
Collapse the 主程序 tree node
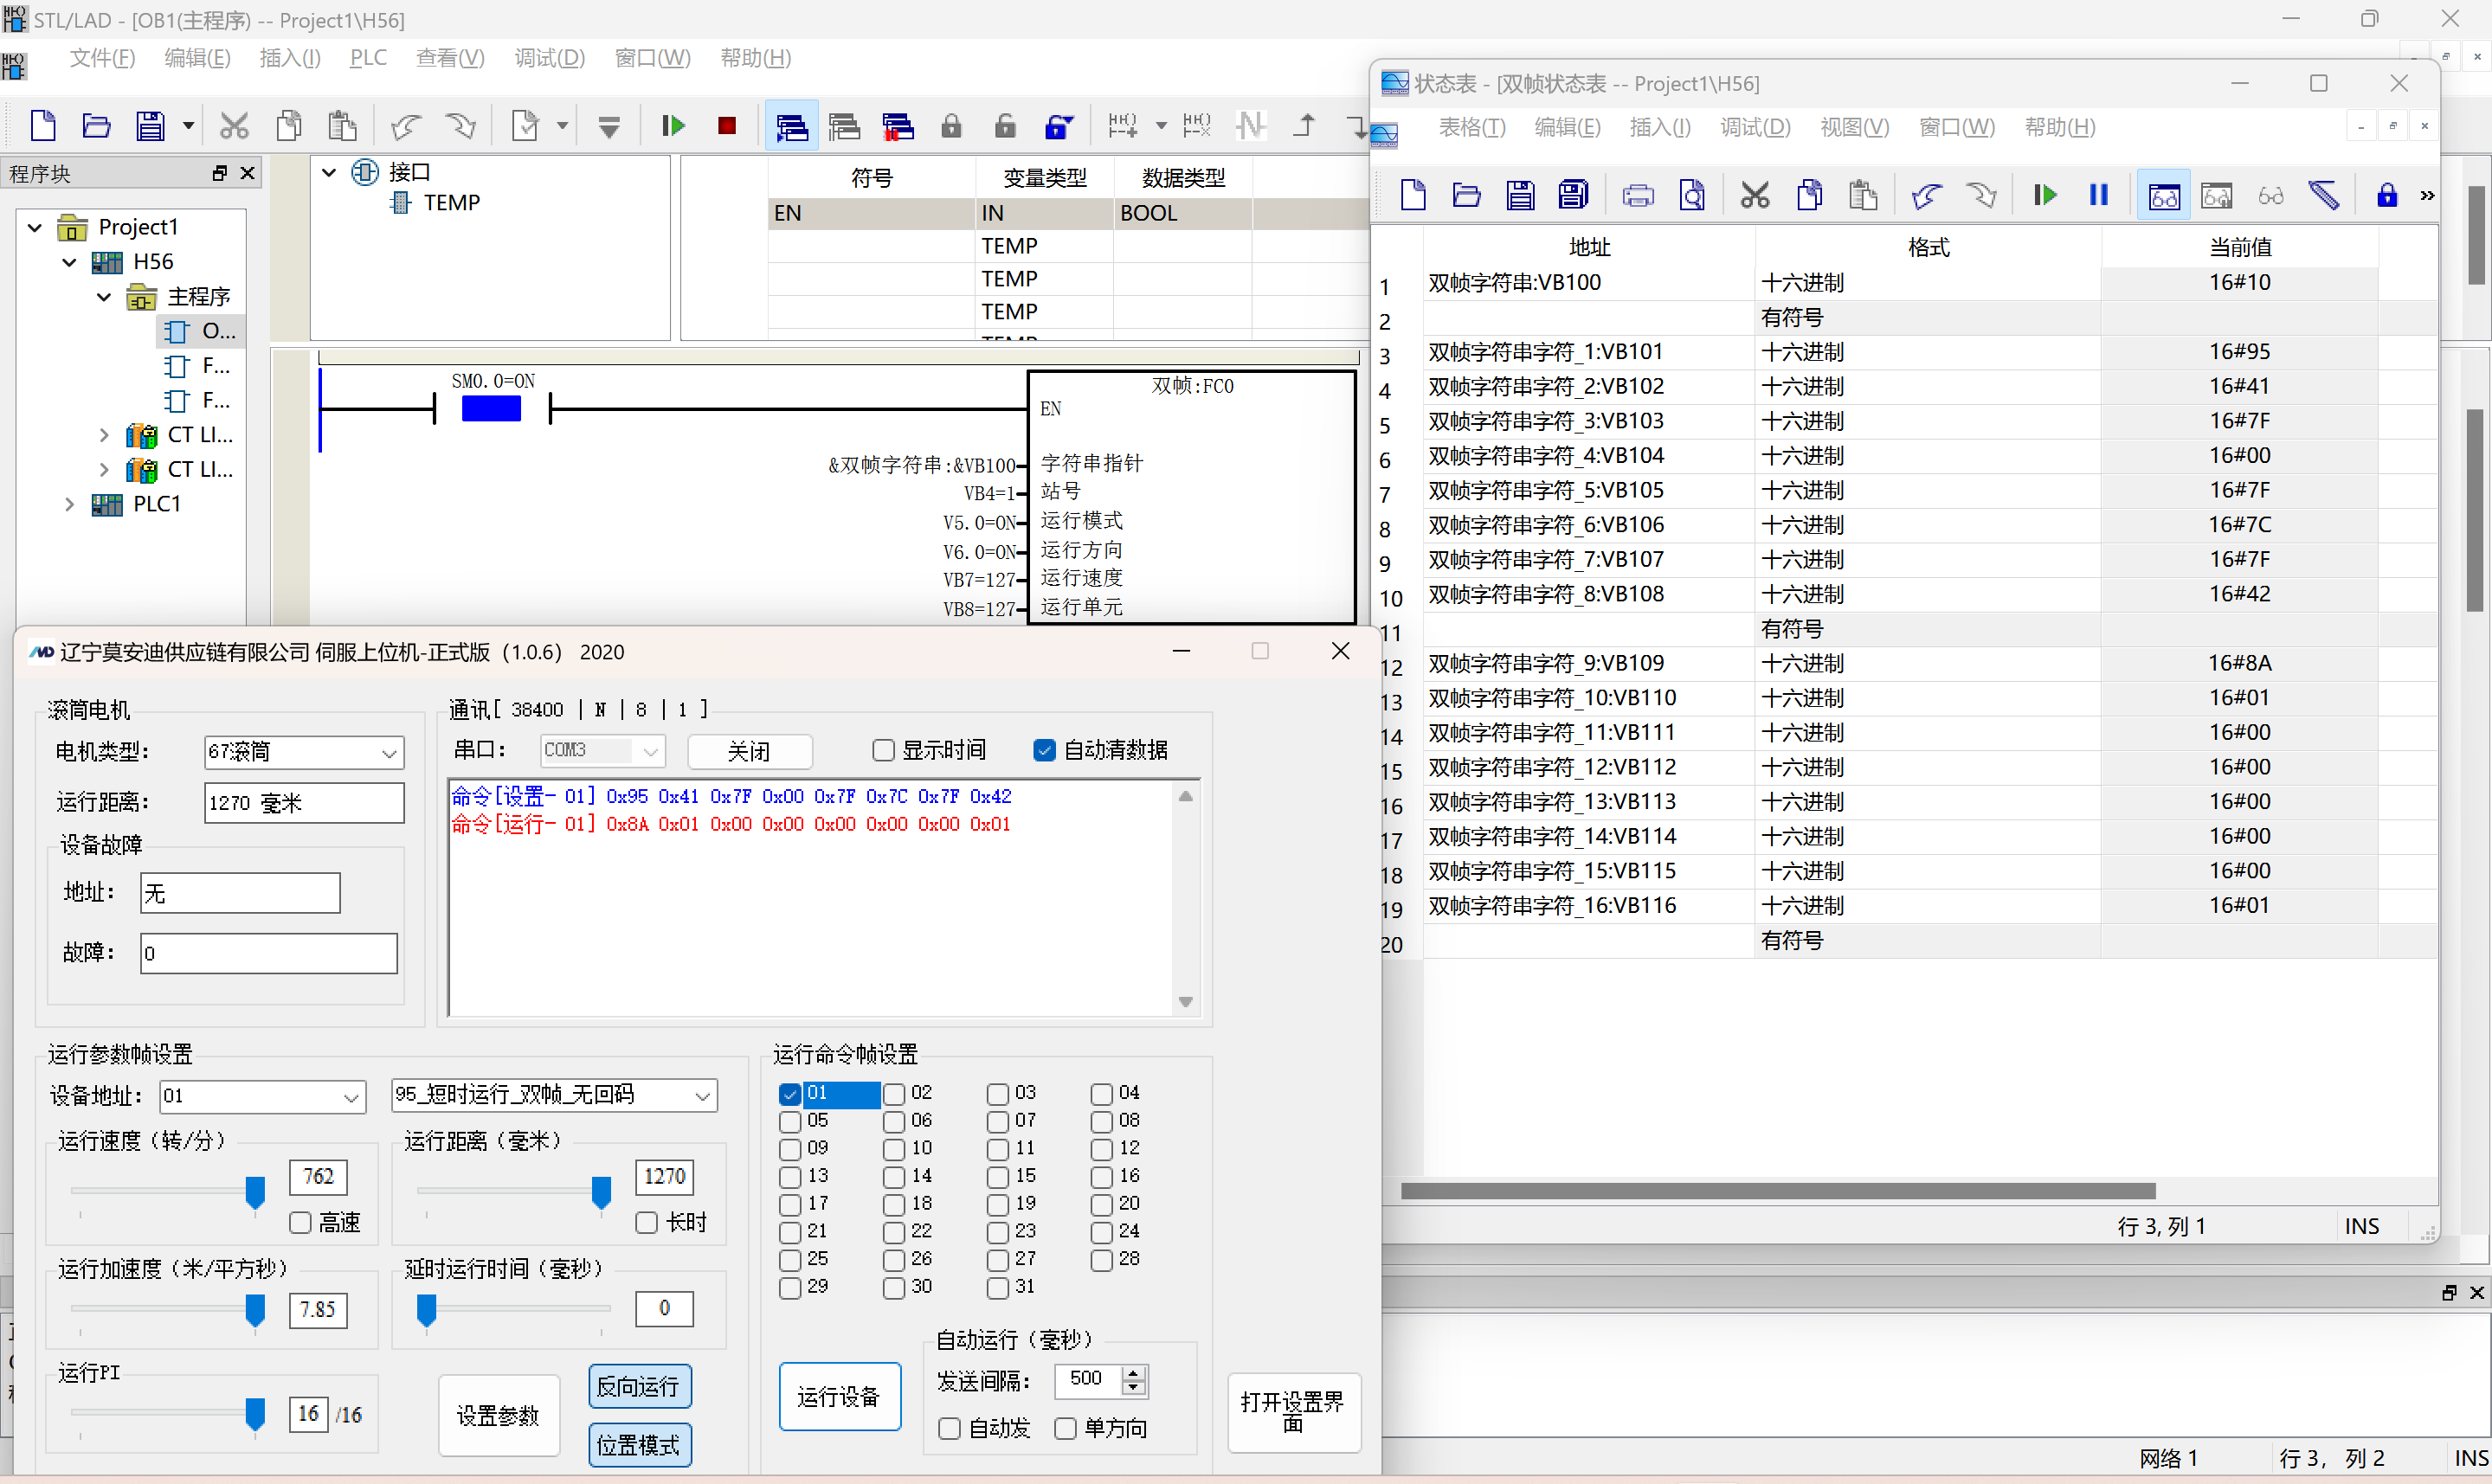[104, 297]
